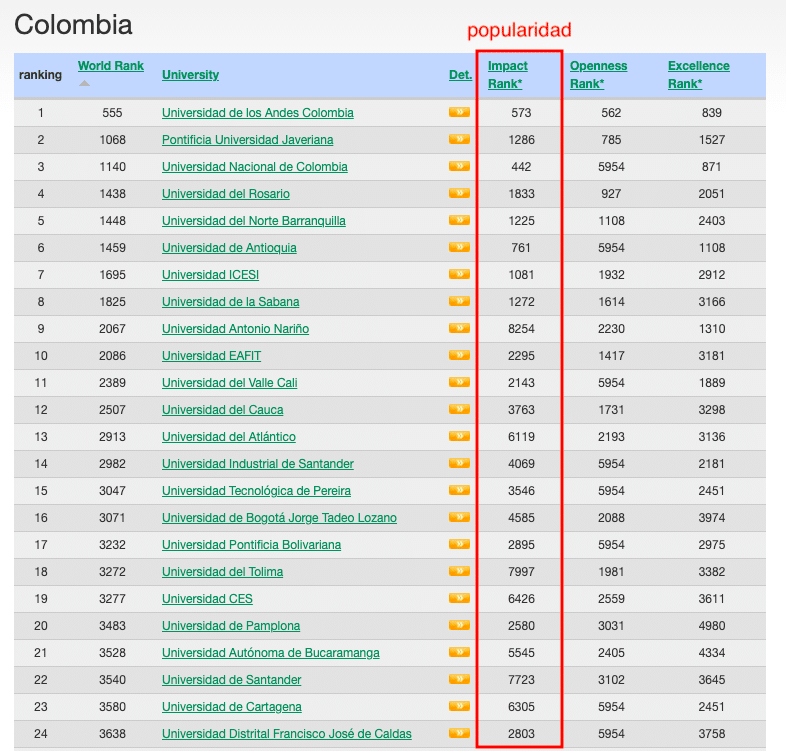786x751 pixels.
Task: Open Universidad de Antioquia link
Action: click(229, 248)
